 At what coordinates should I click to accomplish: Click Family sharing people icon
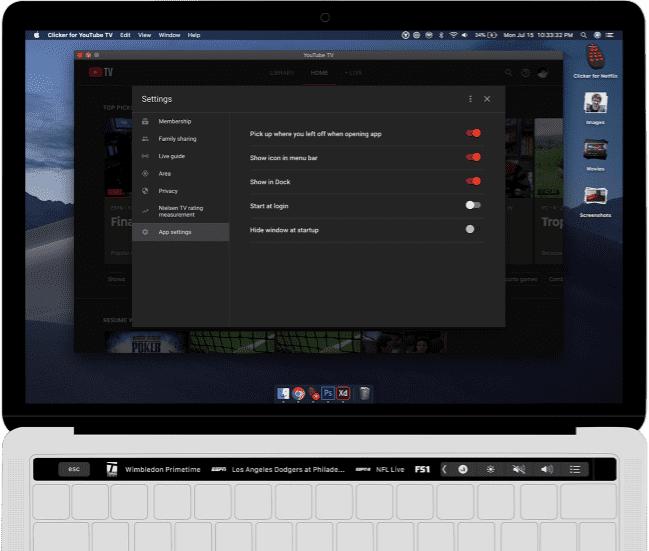[x=145, y=139]
